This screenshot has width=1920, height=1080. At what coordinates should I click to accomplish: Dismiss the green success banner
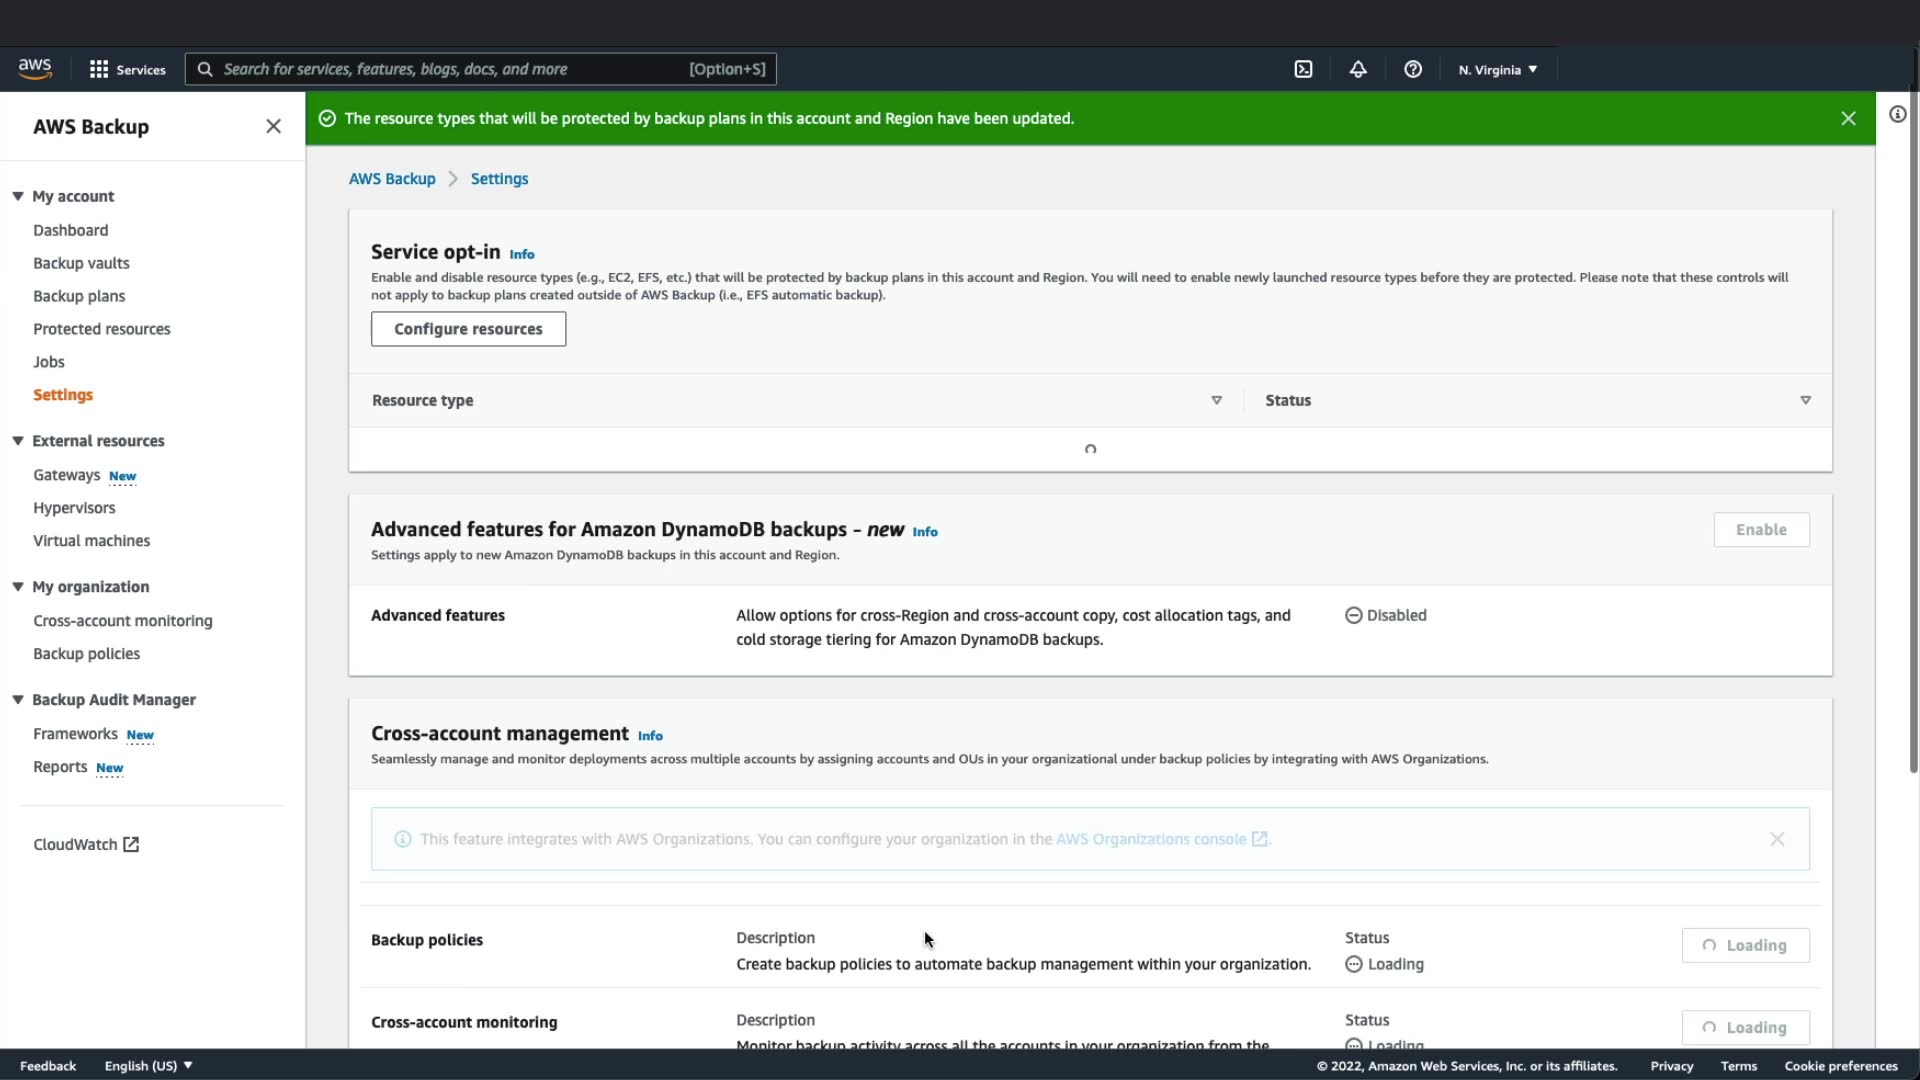(1848, 118)
